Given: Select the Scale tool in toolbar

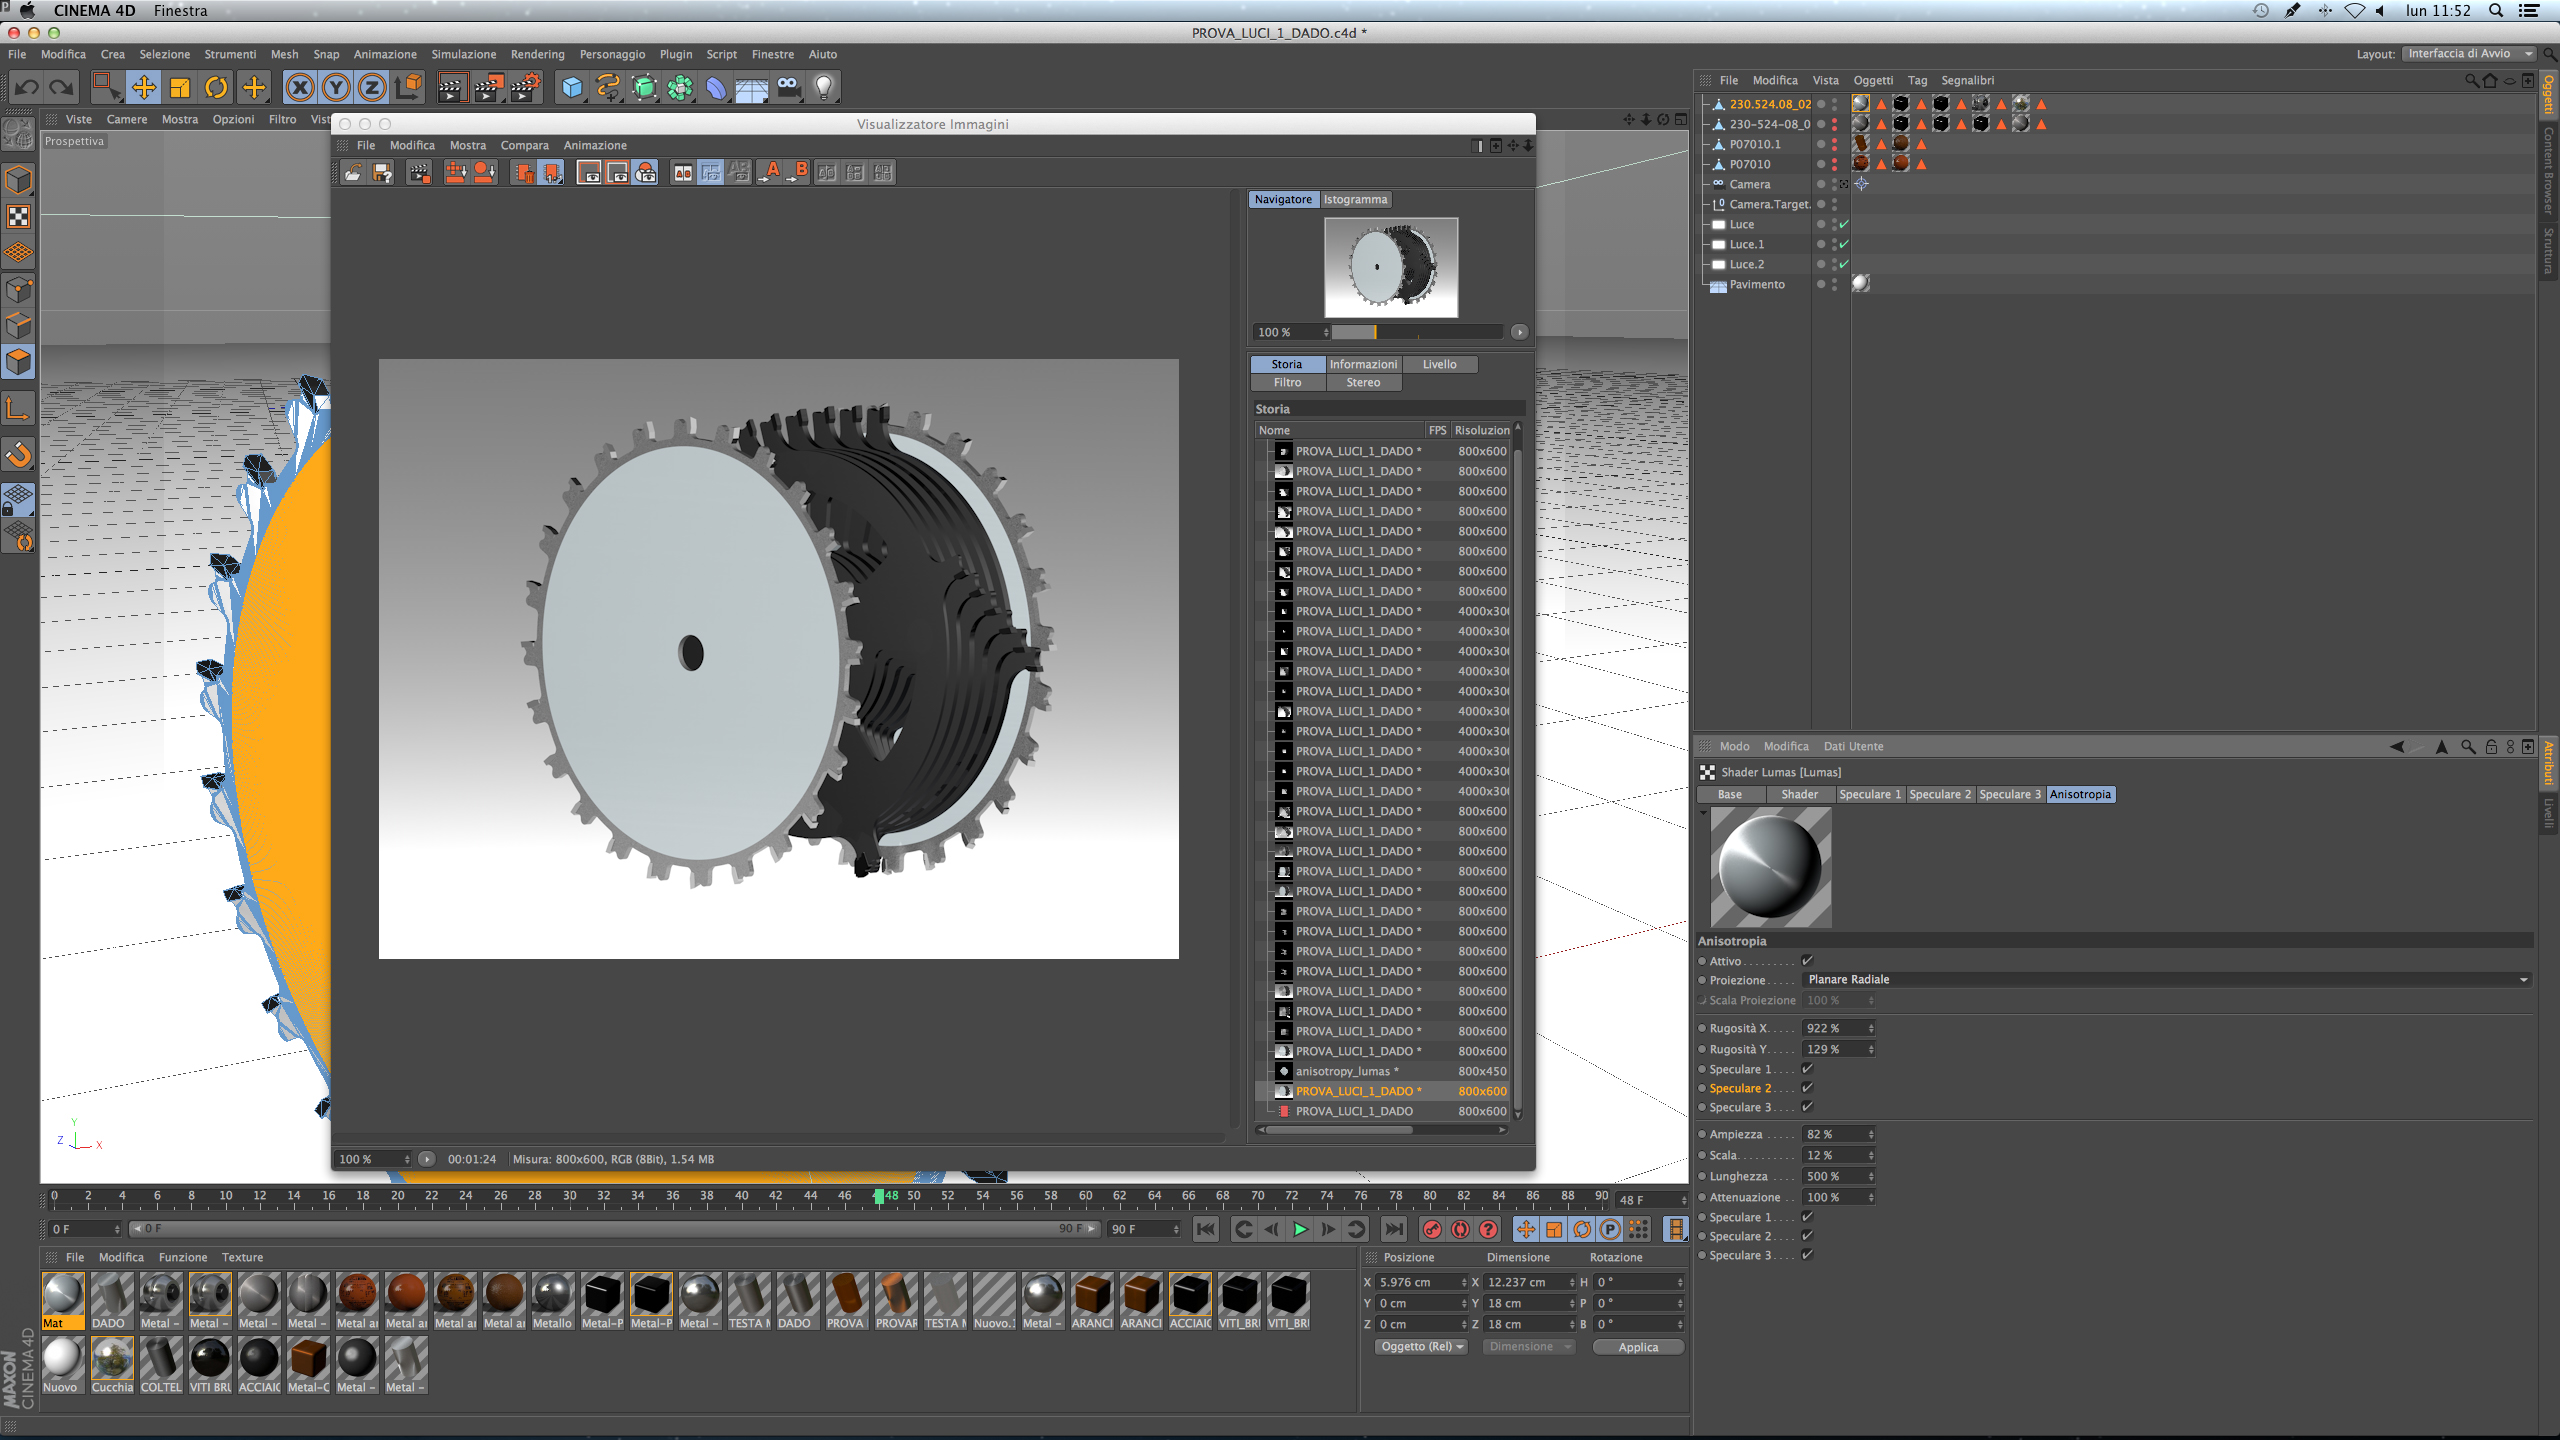Looking at the screenshot, I should point(180,88).
